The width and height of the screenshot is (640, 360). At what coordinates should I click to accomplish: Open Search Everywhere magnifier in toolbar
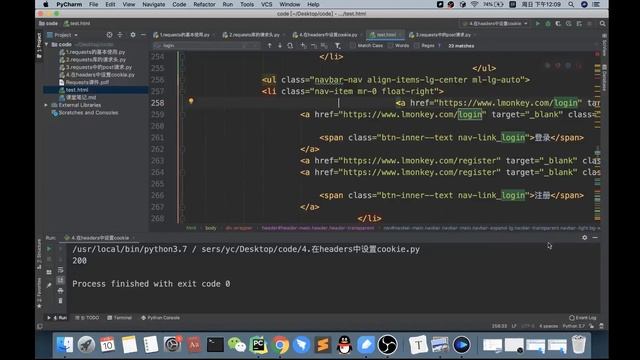[602, 24]
